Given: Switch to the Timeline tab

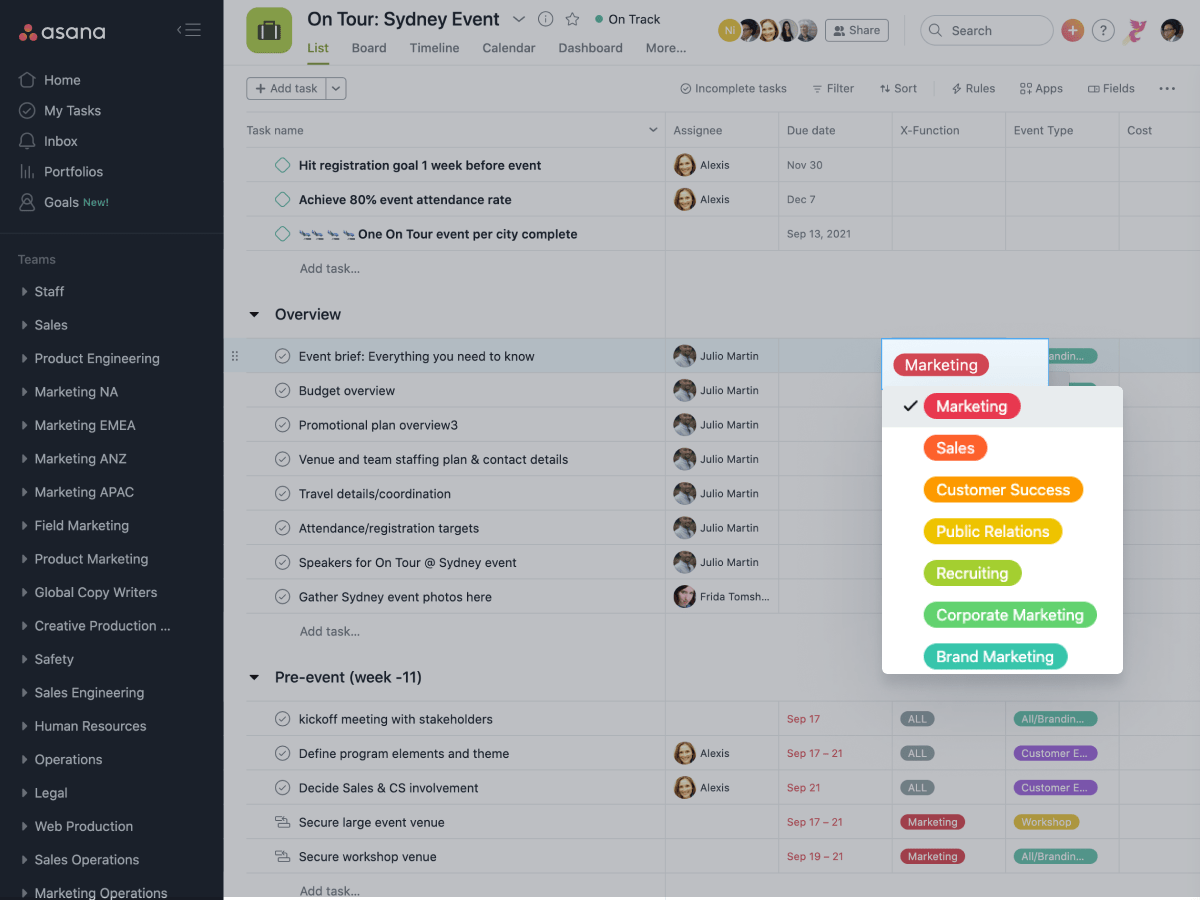Looking at the screenshot, I should [x=434, y=48].
